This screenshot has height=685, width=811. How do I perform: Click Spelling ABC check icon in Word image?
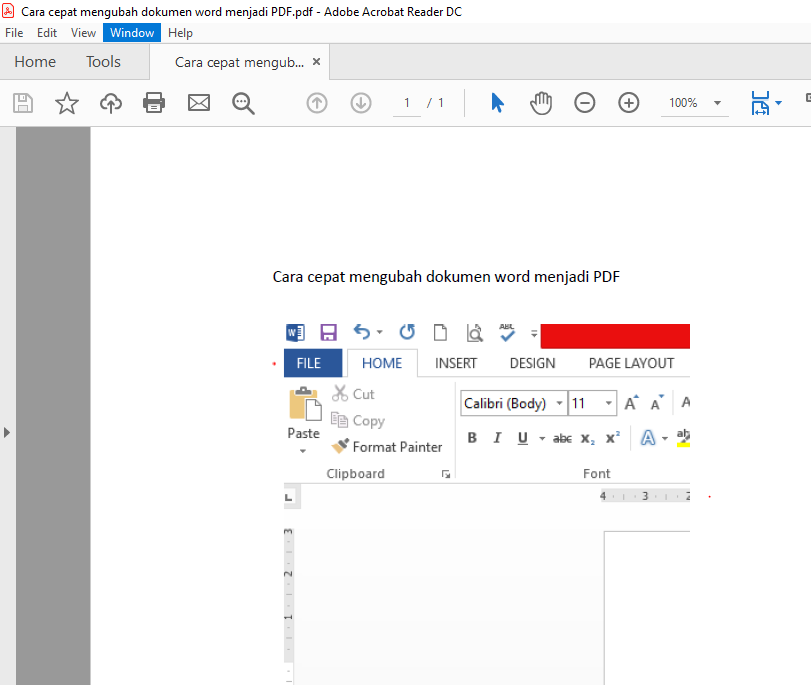[507, 332]
